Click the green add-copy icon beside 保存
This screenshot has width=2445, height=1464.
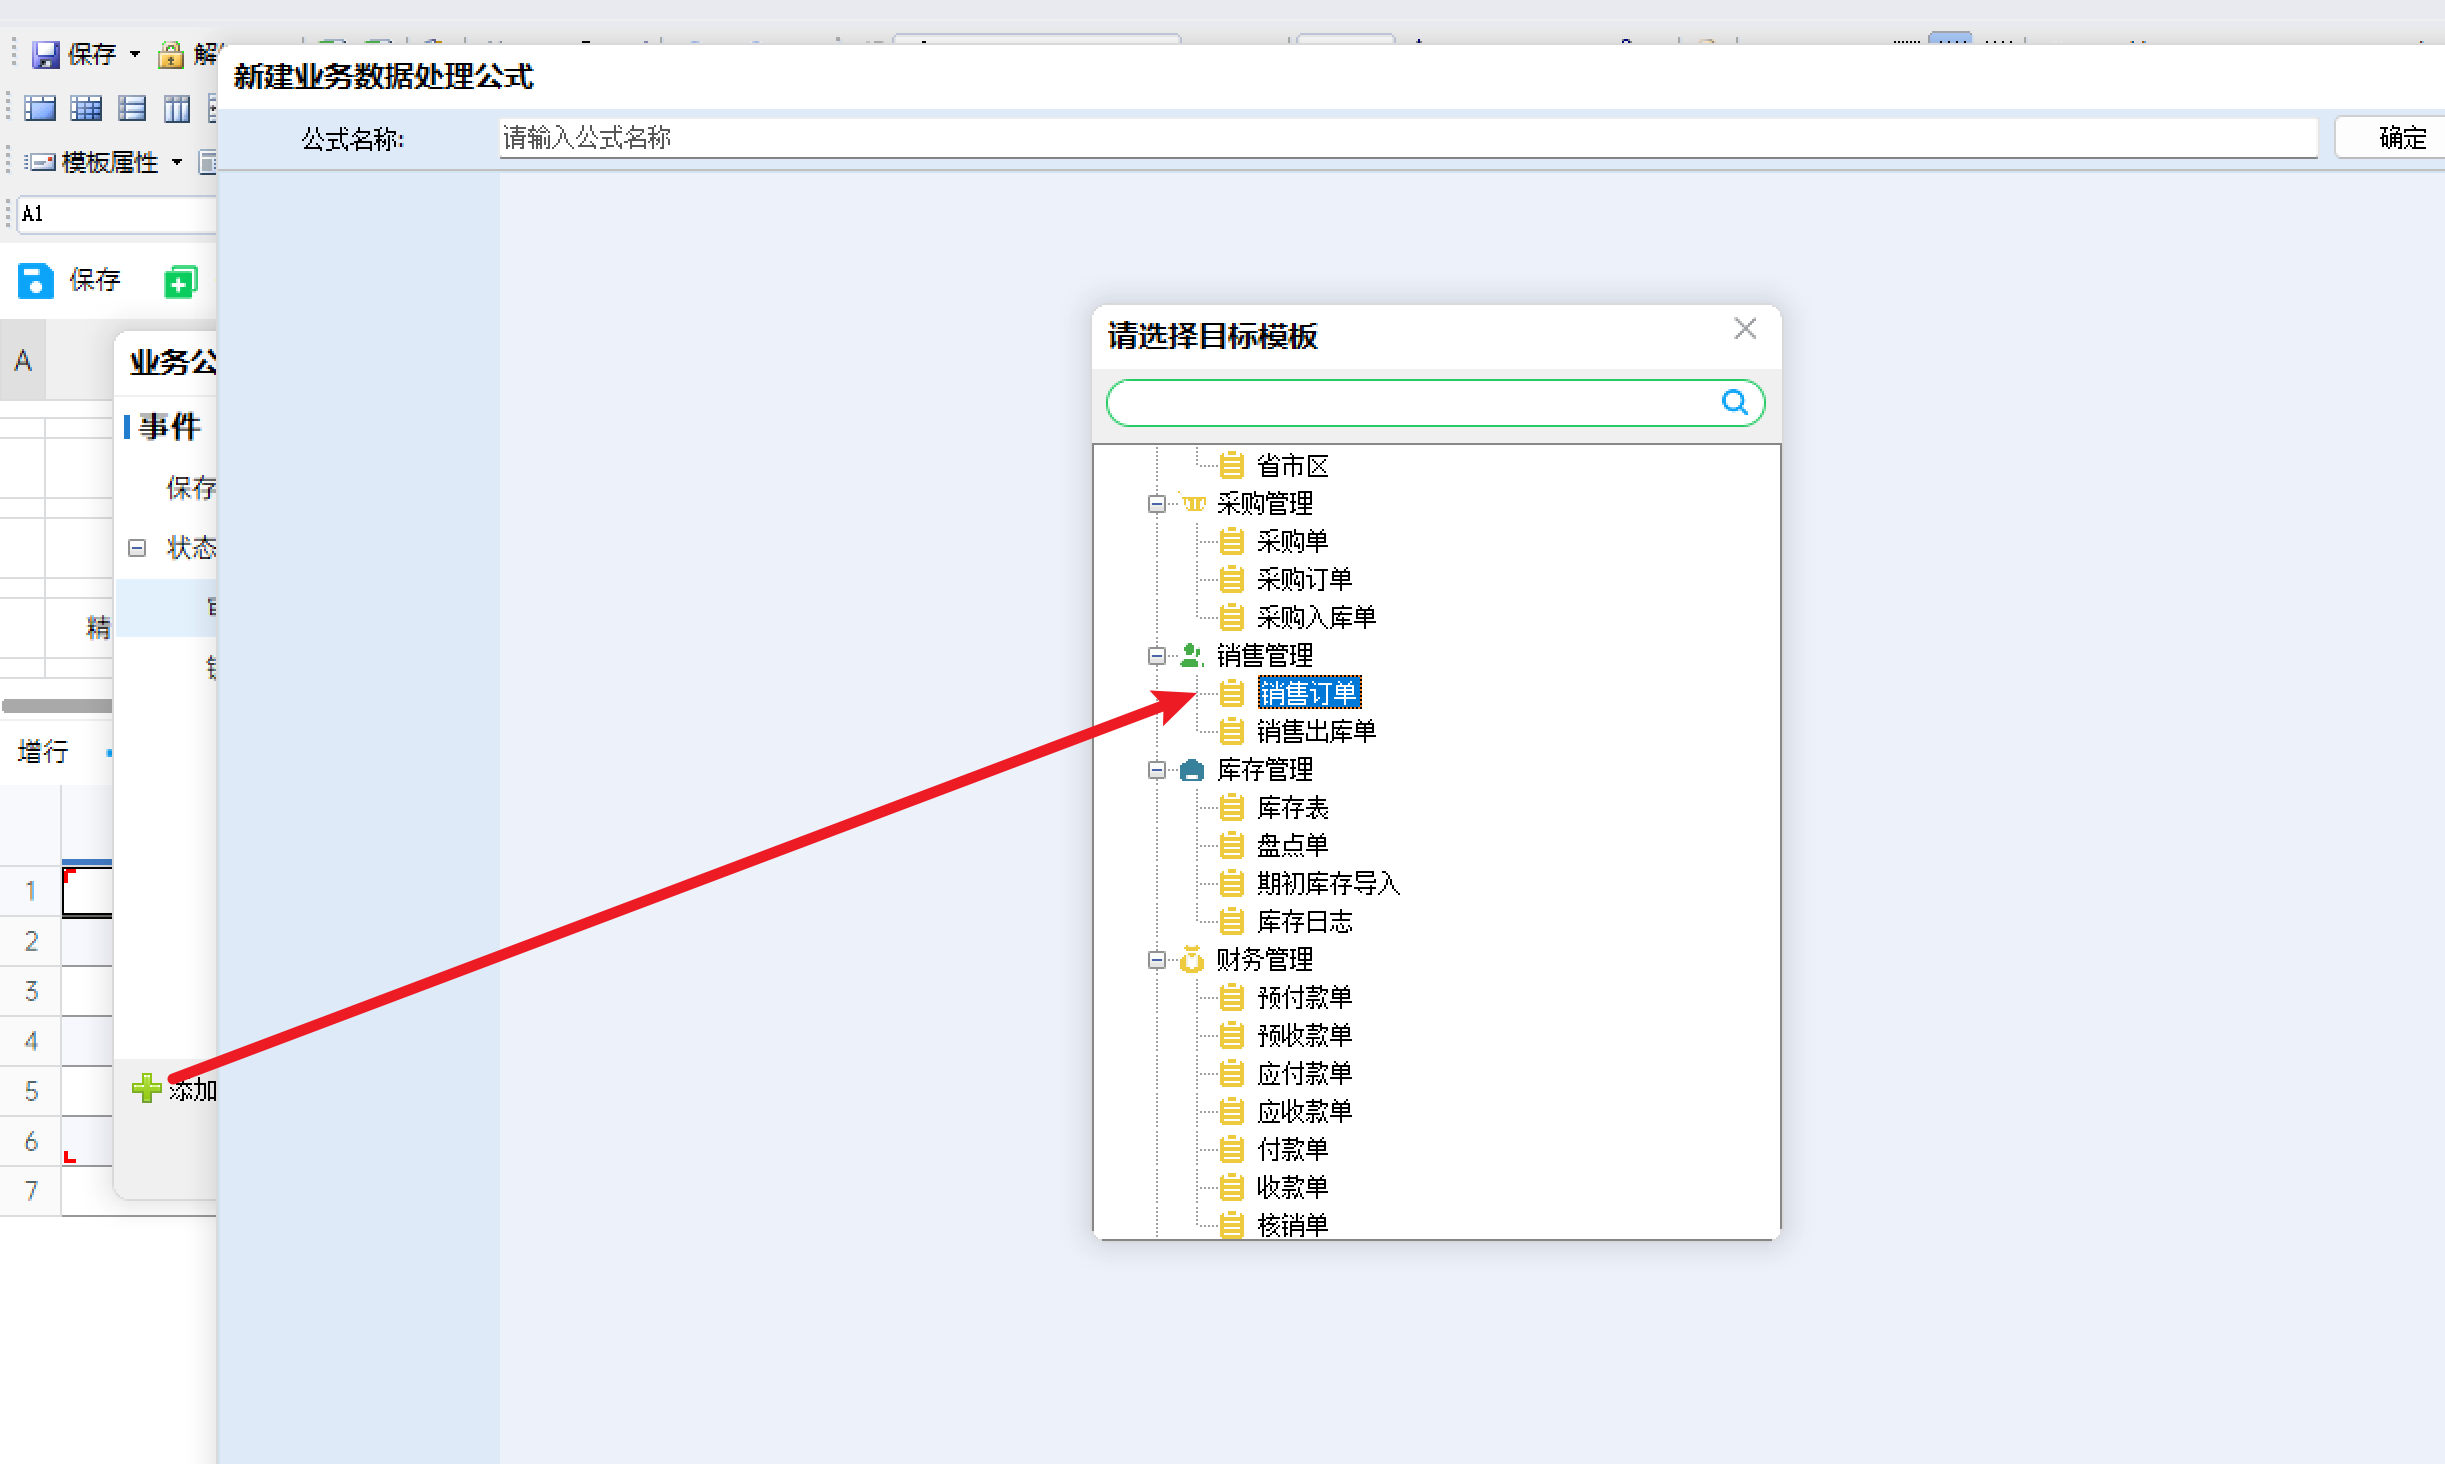click(x=181, y=282)
